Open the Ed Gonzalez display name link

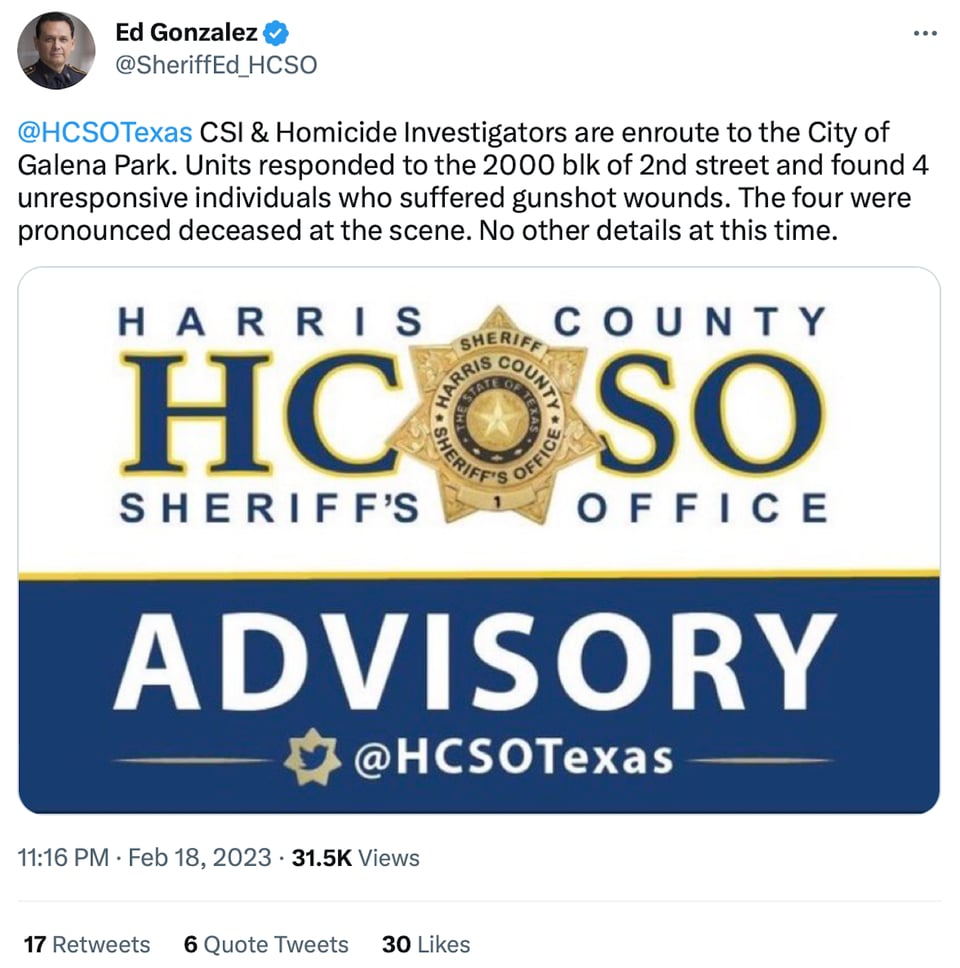coord(186,33)
